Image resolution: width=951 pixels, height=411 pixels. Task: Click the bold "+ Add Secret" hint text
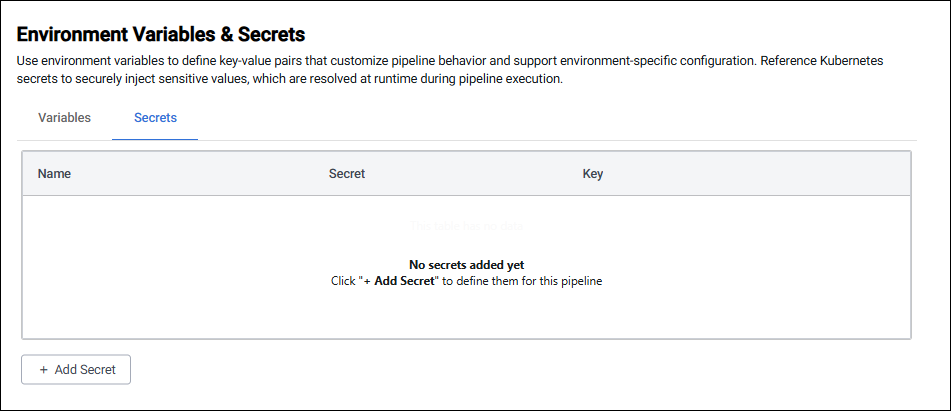[x=398, y=281]
